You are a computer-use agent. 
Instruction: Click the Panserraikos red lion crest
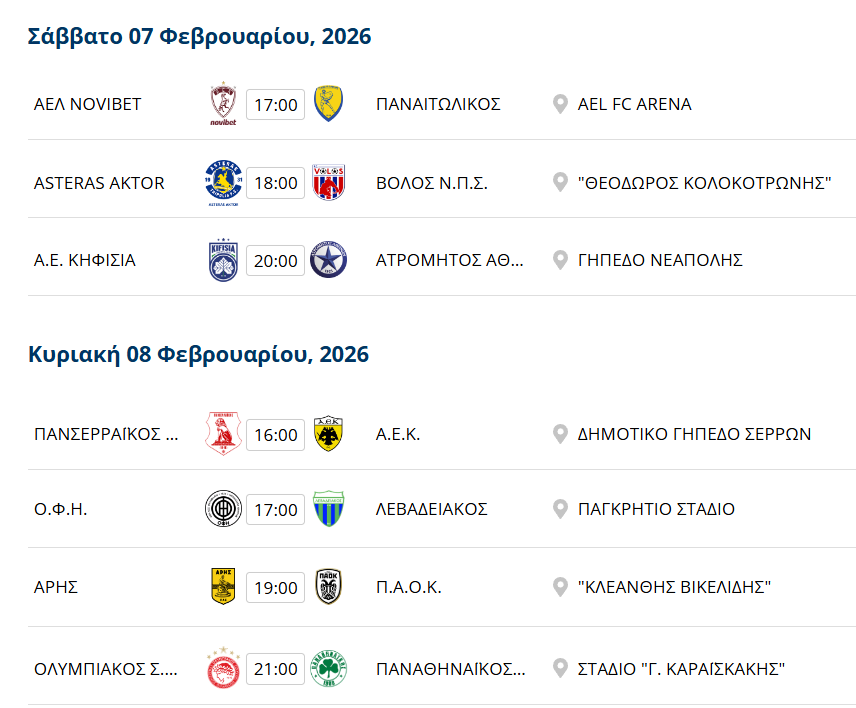coord(223,434)
